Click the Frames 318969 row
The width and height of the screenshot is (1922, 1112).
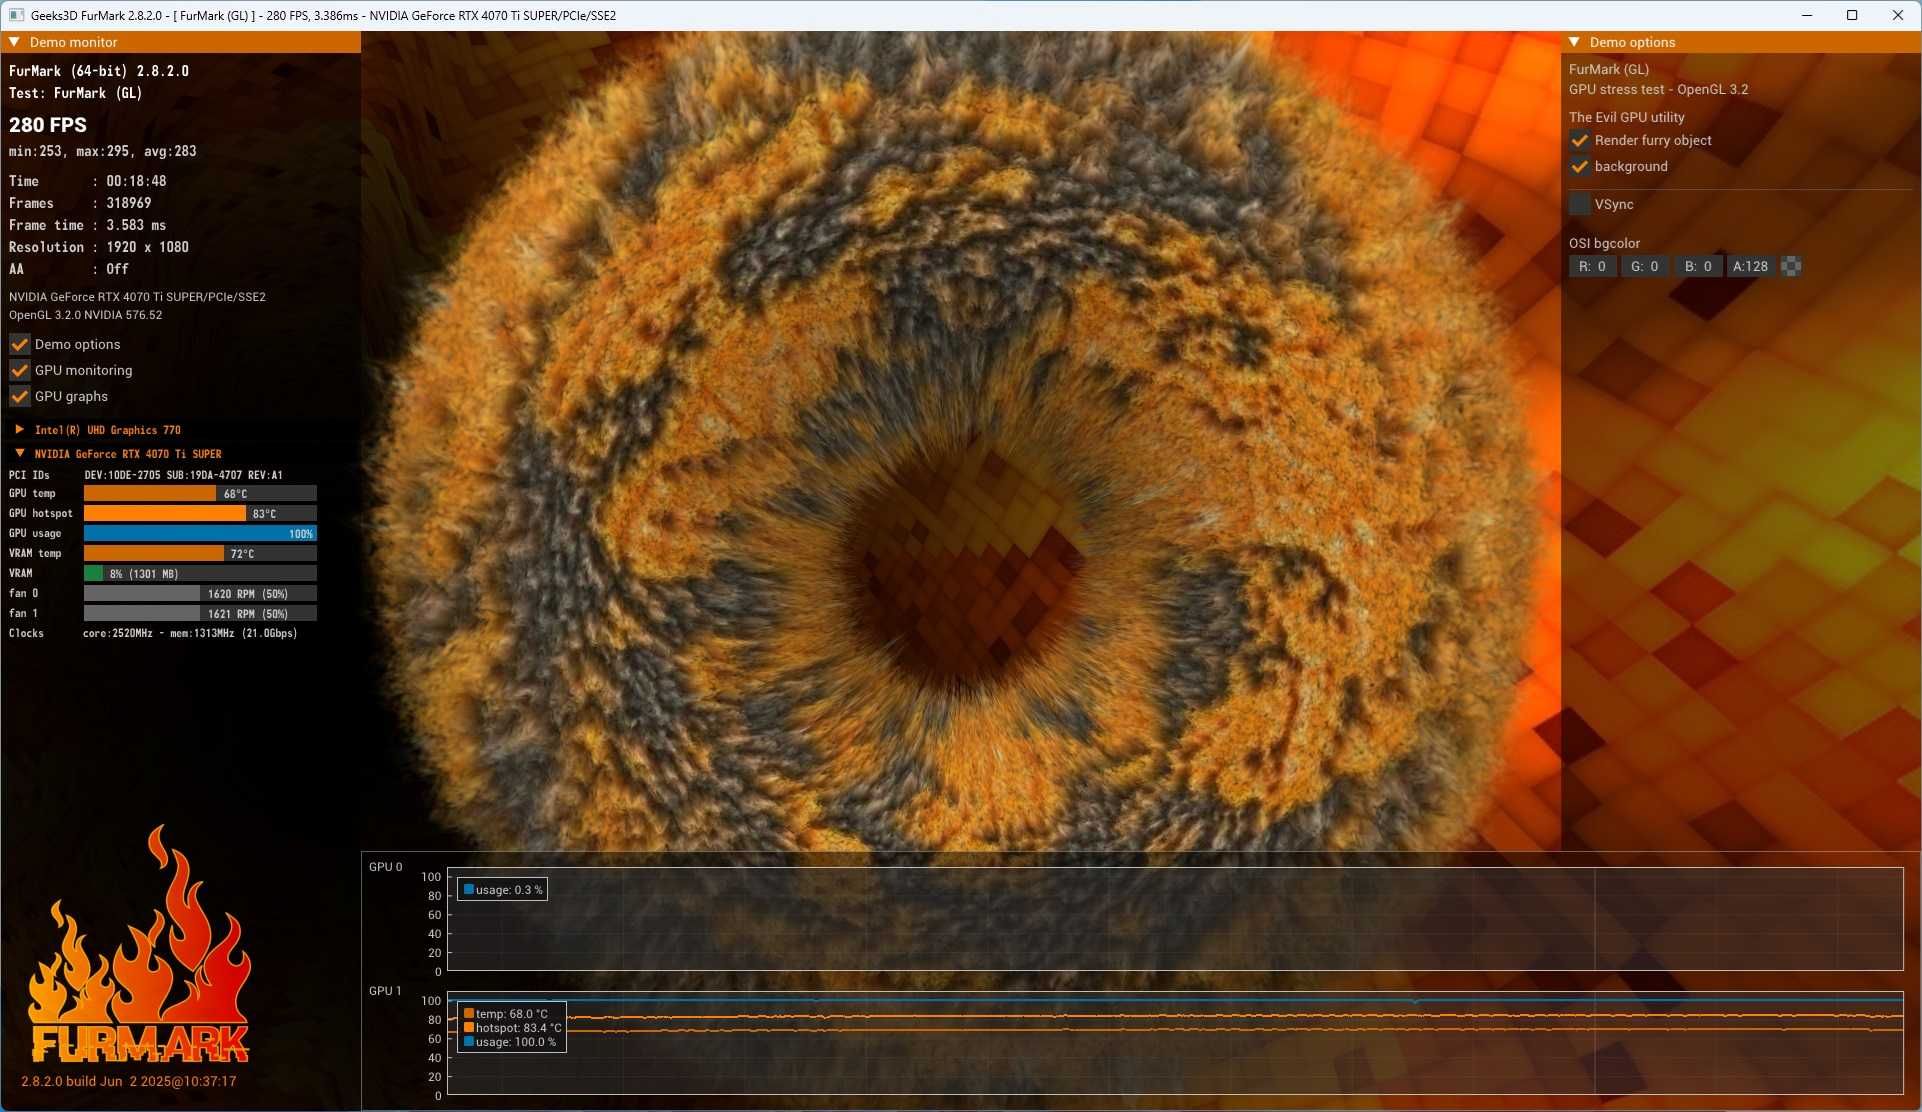(x=80, y=203)
